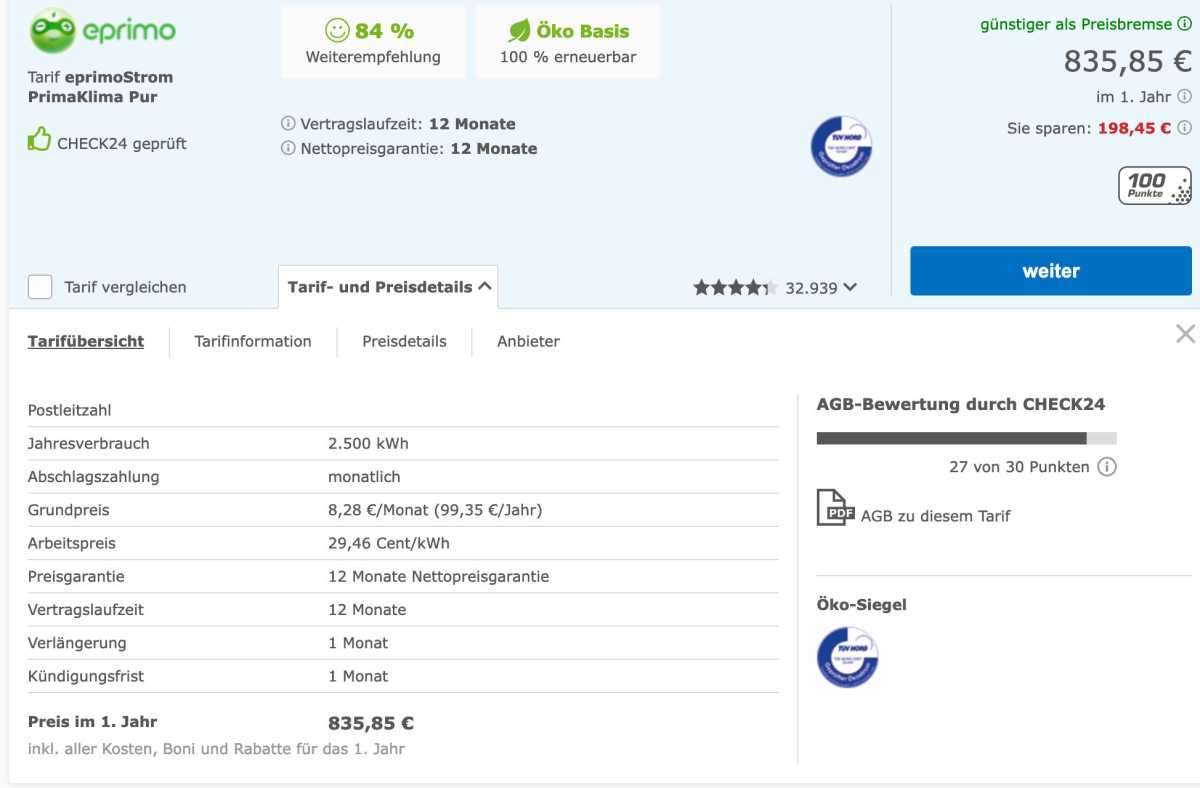Click the Arbeitspreis value 29,46 Cent/kWh
Screen dimensions: 1200x788
coord(389,544)
